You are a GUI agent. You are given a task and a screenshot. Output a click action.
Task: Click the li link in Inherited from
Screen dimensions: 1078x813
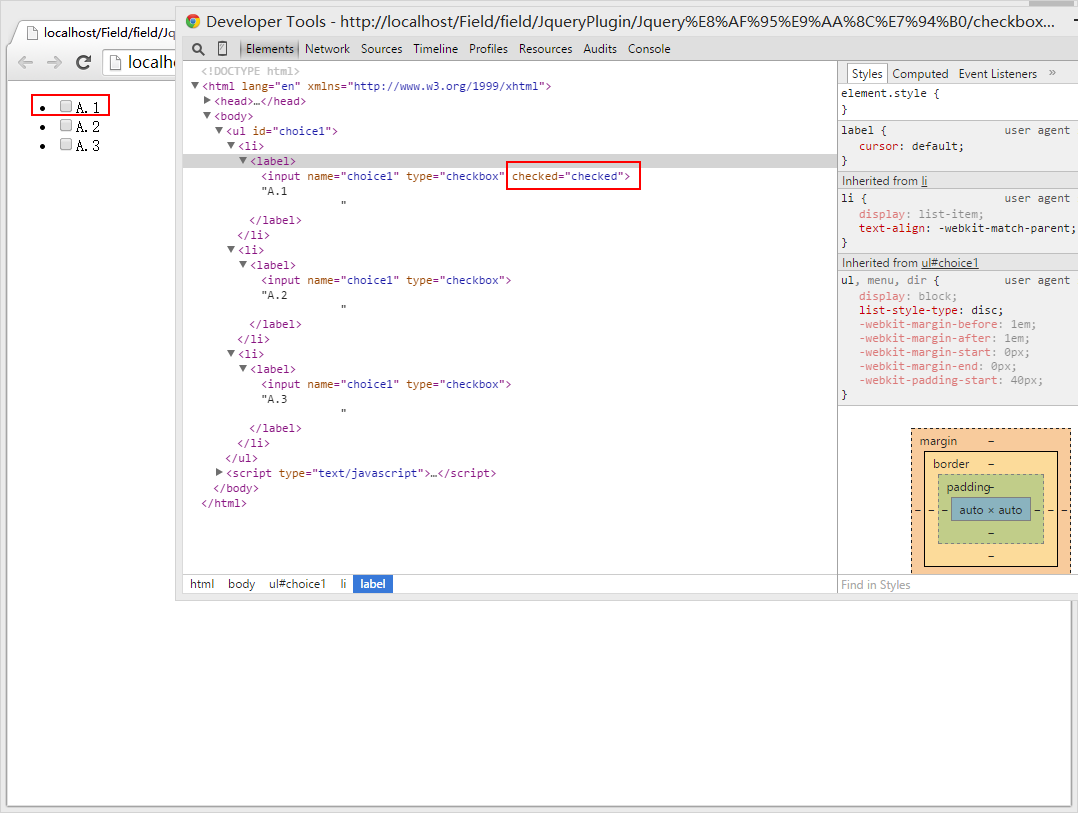pos(924,181)
